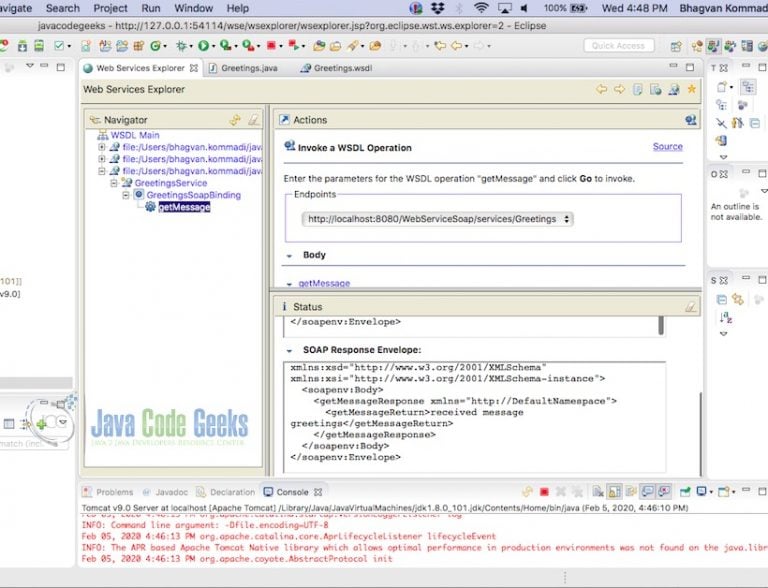Click the Debug bug icon in toolbar

coord(181,46)
